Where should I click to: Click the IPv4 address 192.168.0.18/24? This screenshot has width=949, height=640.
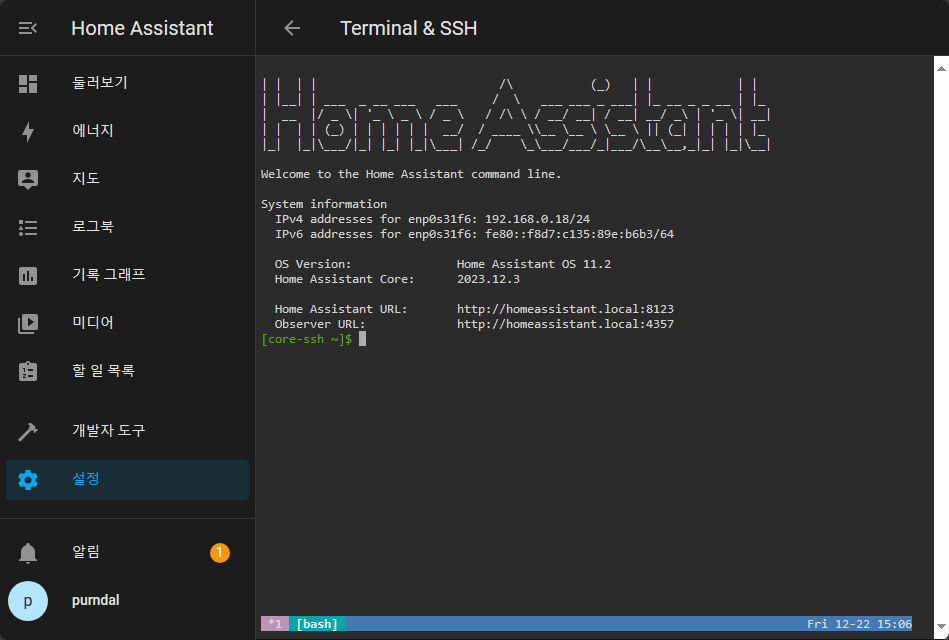click(537, 219)
